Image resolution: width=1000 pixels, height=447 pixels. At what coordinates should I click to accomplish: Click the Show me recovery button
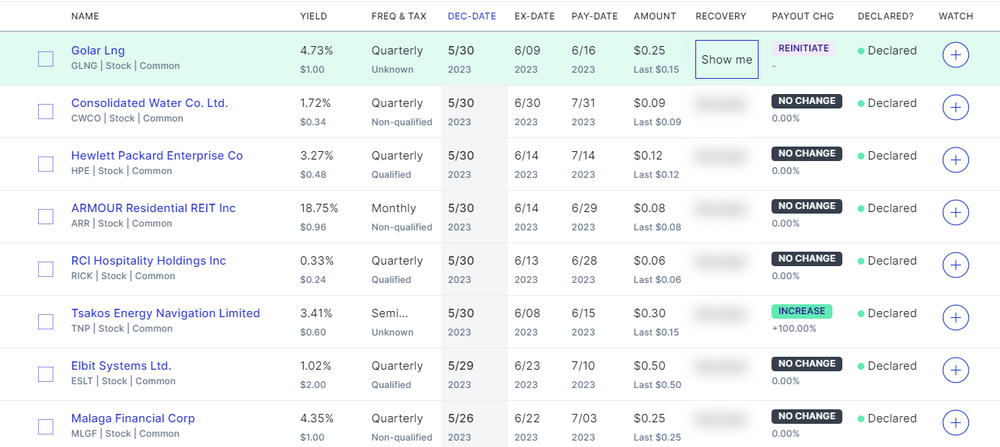point(726,59)
